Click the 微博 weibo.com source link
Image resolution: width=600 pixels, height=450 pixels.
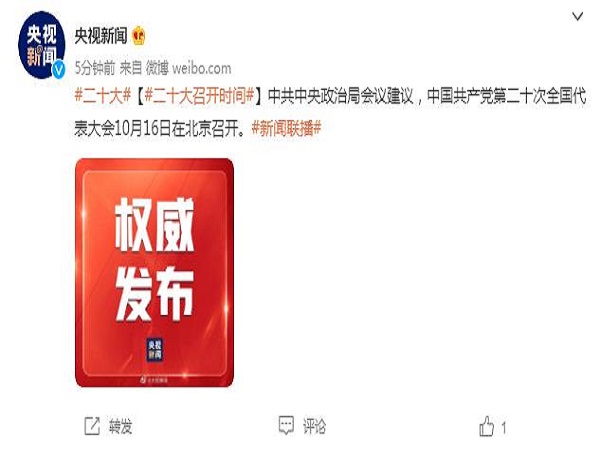coord(188,68)
